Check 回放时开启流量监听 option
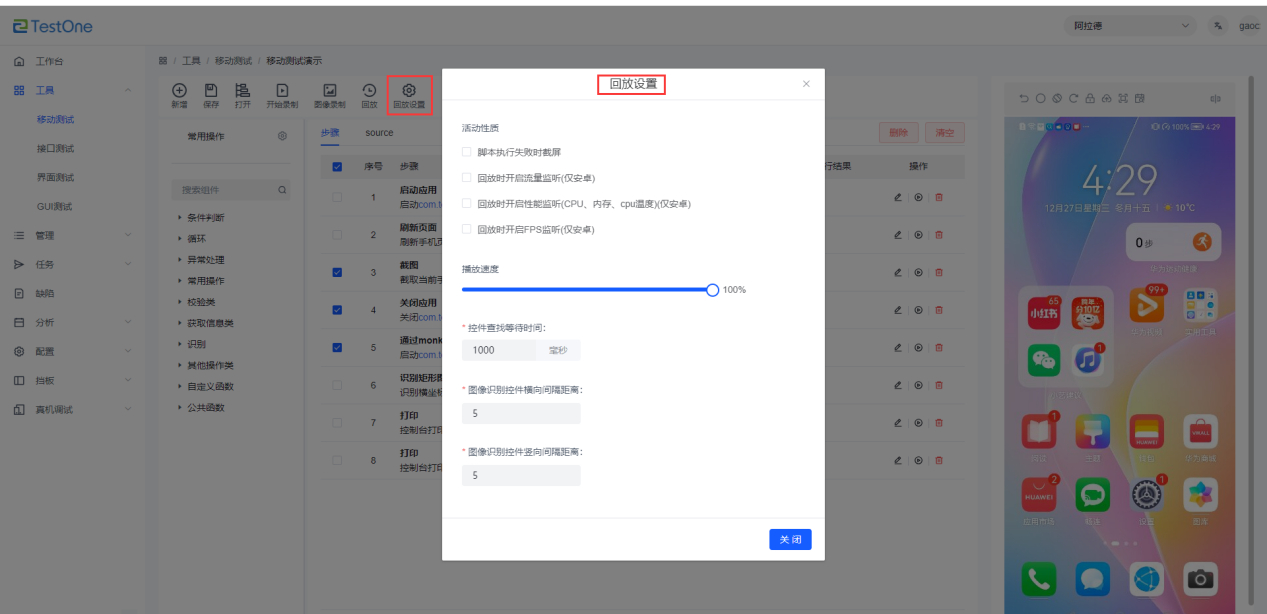 click(x=466, y=178)
